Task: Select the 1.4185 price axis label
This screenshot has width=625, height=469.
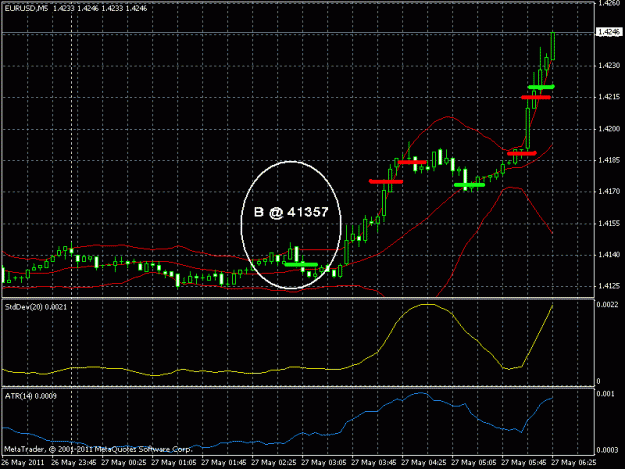Action: coord(609,160)
